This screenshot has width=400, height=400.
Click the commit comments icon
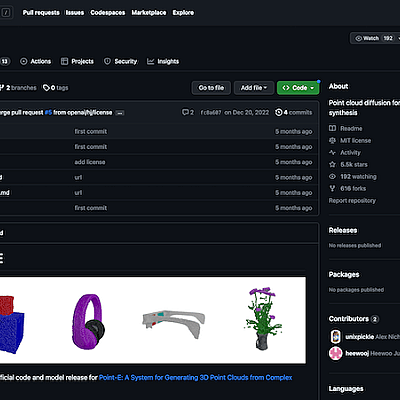click(185, 112)
